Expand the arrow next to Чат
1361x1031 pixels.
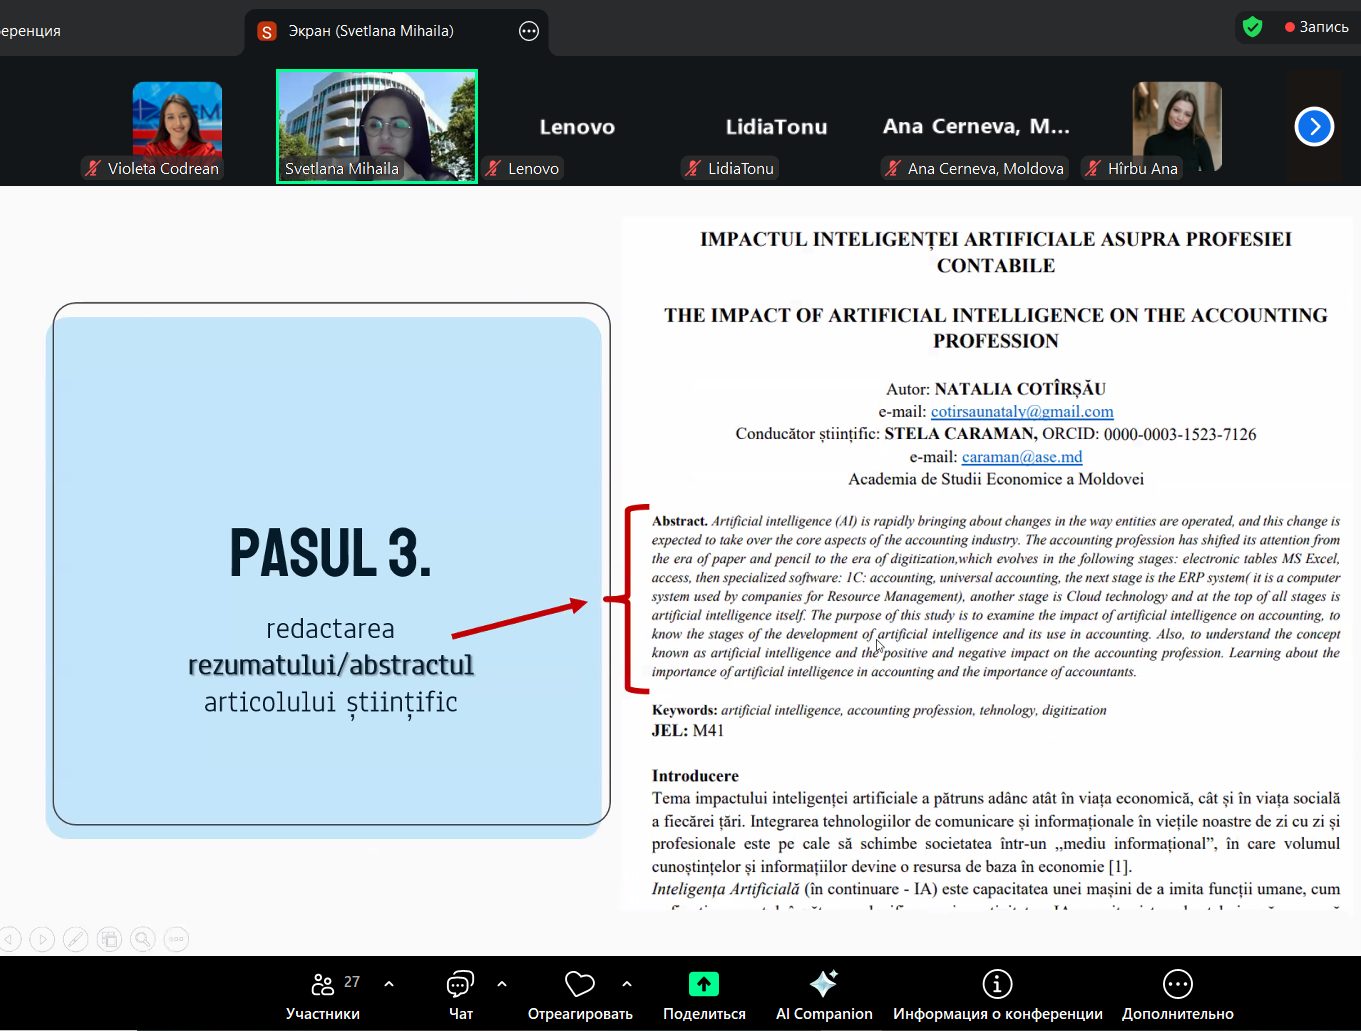(502, 984)
